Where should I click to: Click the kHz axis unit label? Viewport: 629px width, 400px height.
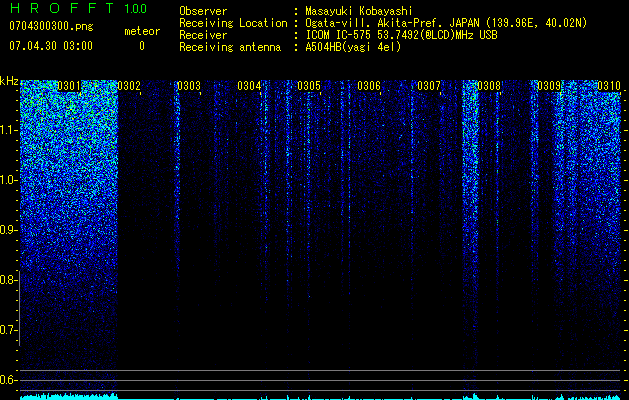pyautogui.click(x=9, y=81)
